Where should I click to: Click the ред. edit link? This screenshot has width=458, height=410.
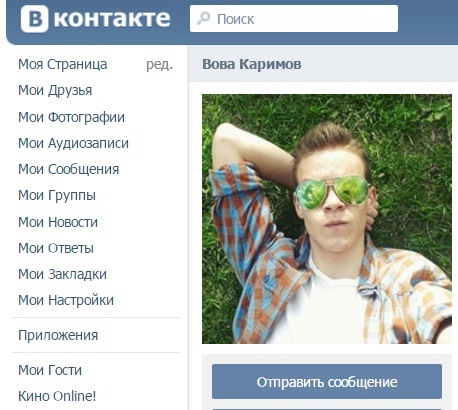click(x=159, y=64)
